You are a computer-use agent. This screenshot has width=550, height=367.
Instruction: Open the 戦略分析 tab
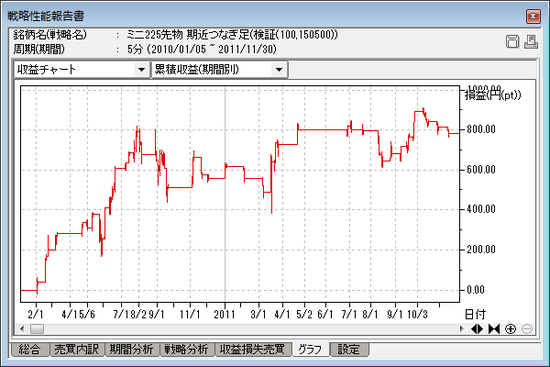click(187, 349)
